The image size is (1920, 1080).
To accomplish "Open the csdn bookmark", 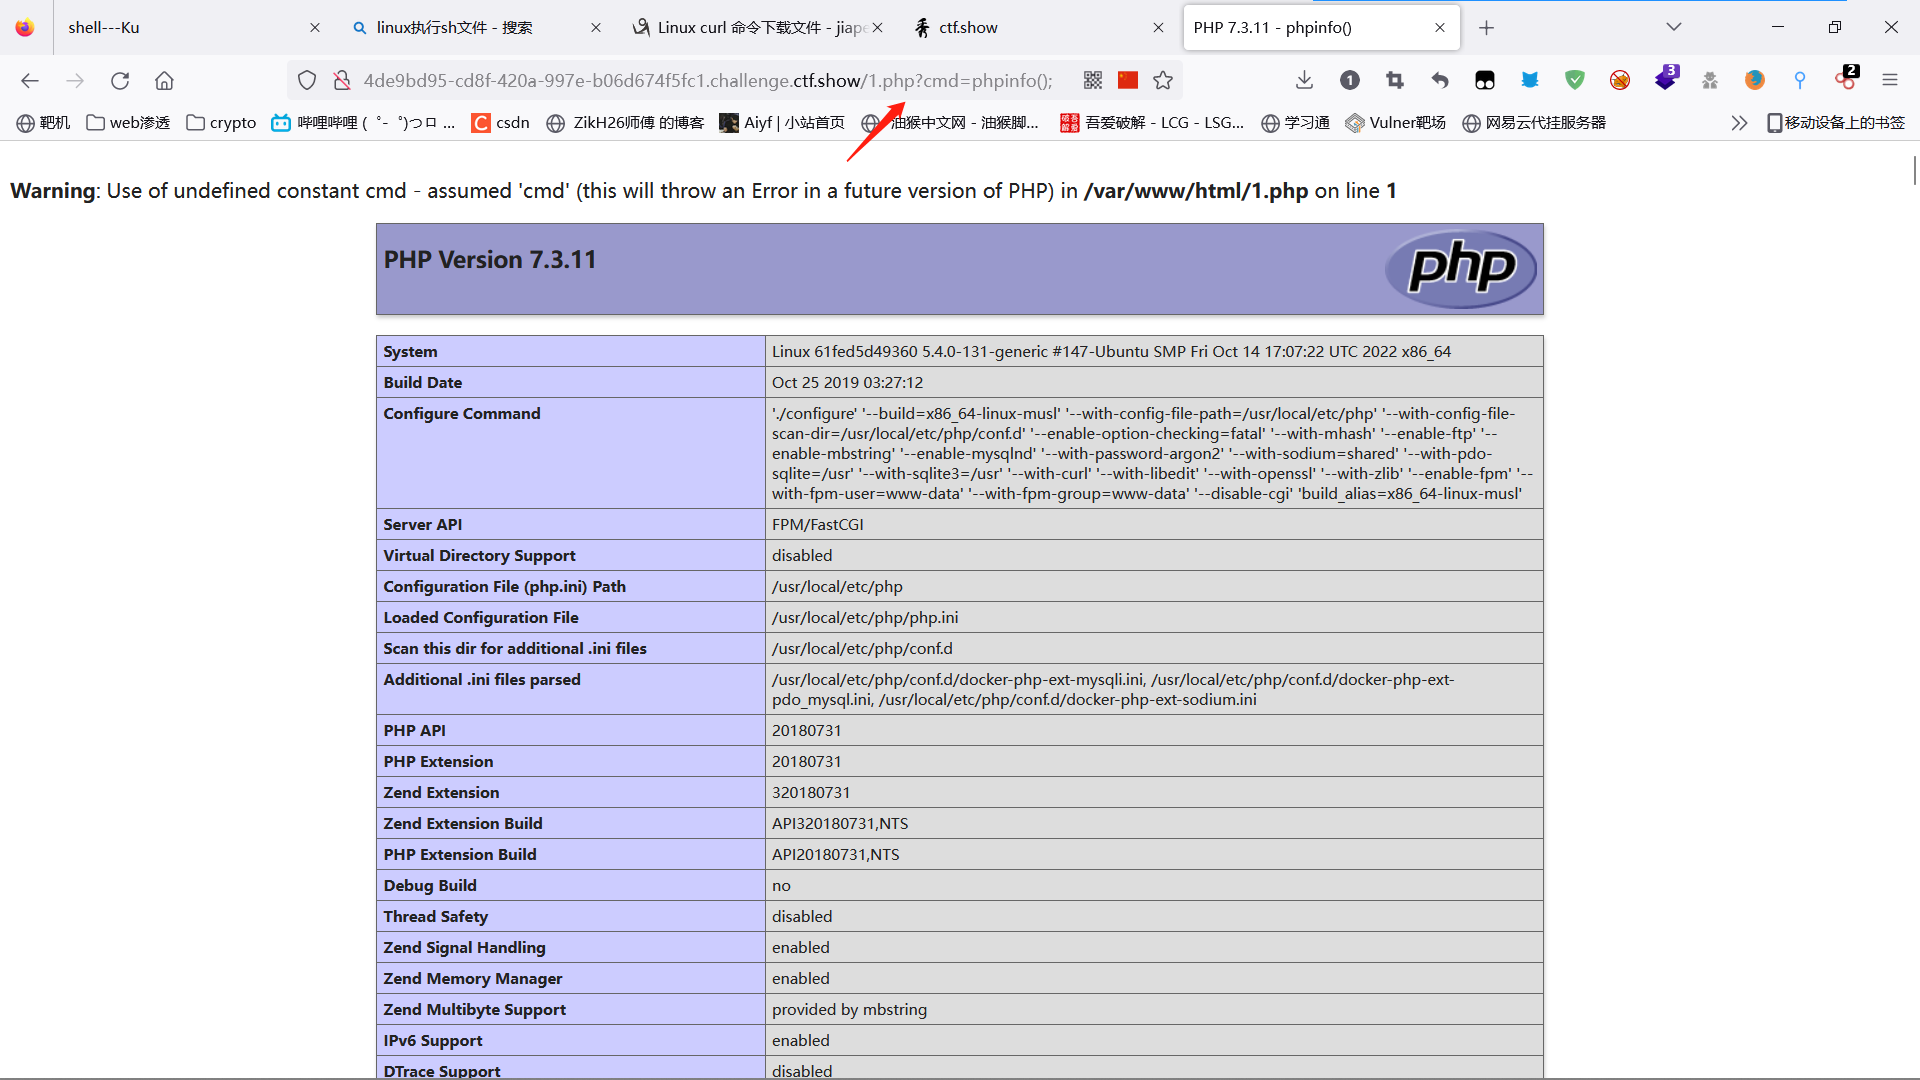I will pos(500,122).
